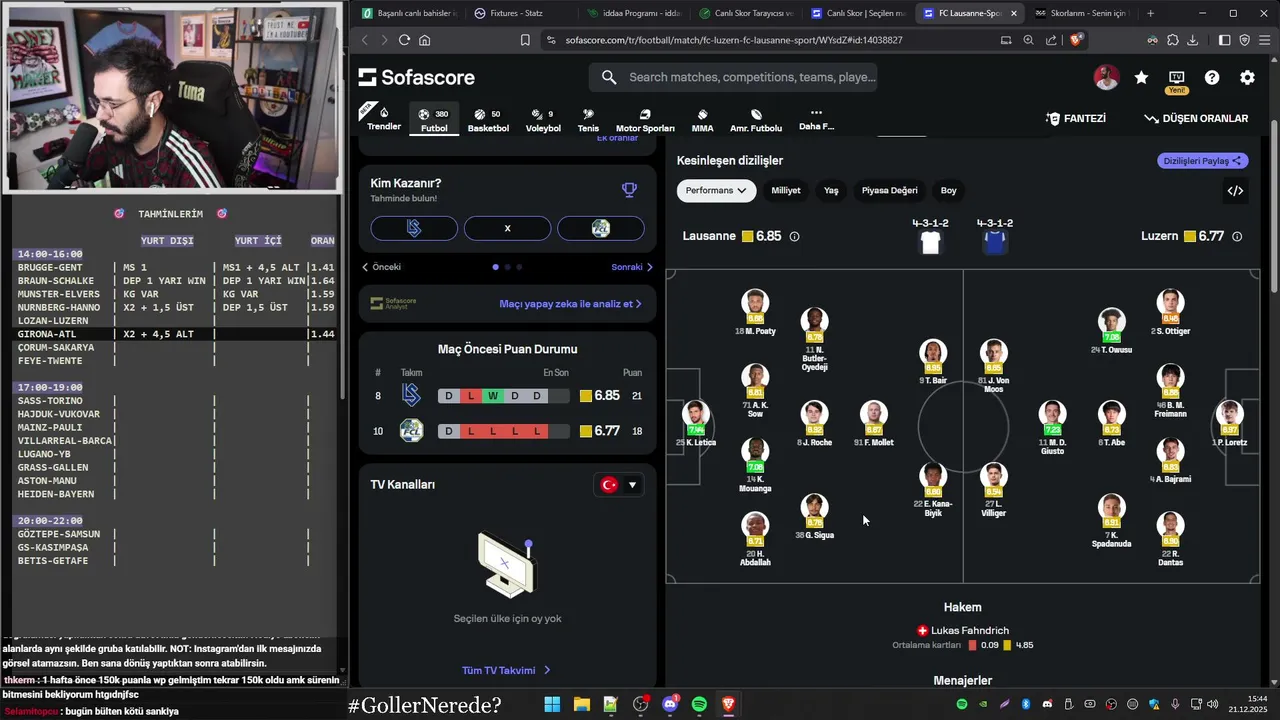This screenshot has width=1280, height=720.
Task: Select the Basketbol sport icon
Action: click(488, 120)
